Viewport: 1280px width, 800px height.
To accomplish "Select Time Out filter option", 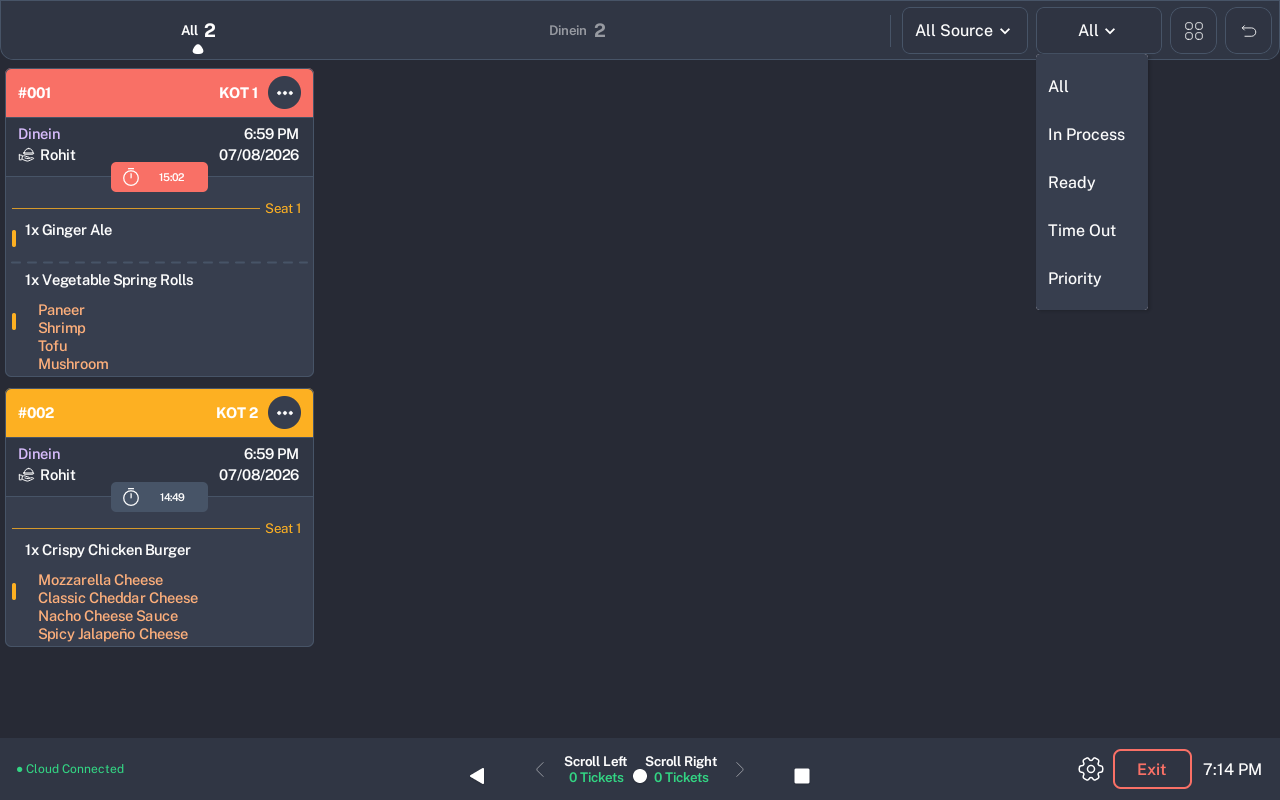I will point(1091,230).
